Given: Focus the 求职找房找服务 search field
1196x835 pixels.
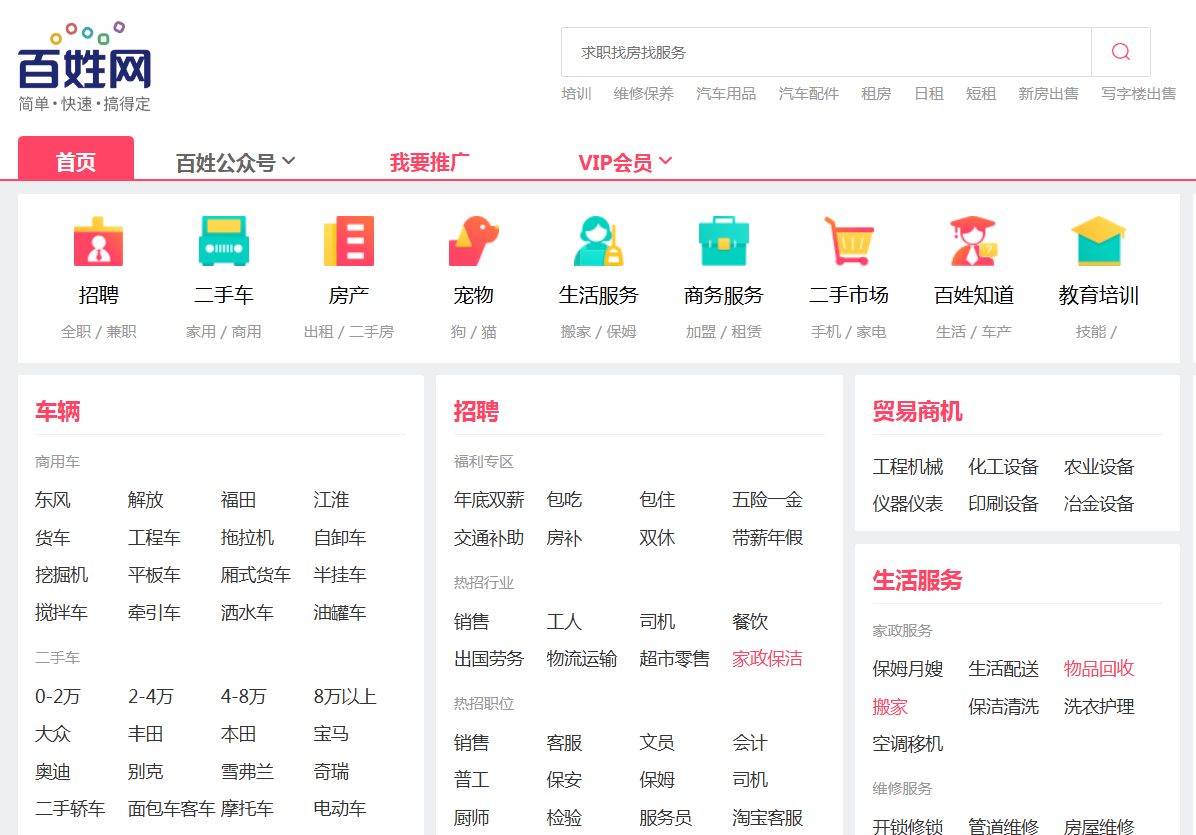Looking at the screenshot, I should pyautogui.click(x=827, y=52).
